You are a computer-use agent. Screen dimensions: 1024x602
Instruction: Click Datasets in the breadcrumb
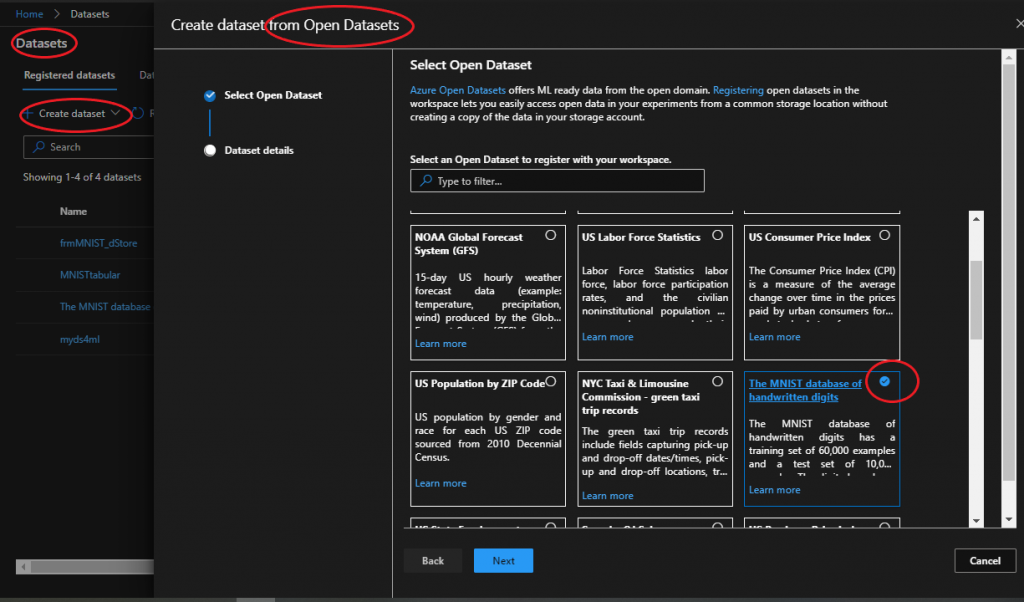(89, 14)
